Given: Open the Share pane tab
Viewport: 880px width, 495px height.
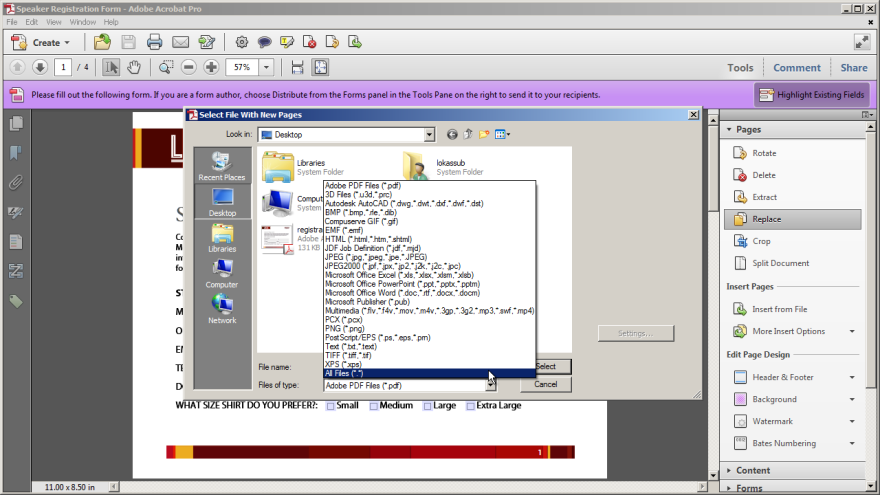Looking at the screenshot, I should click(854, 67).
